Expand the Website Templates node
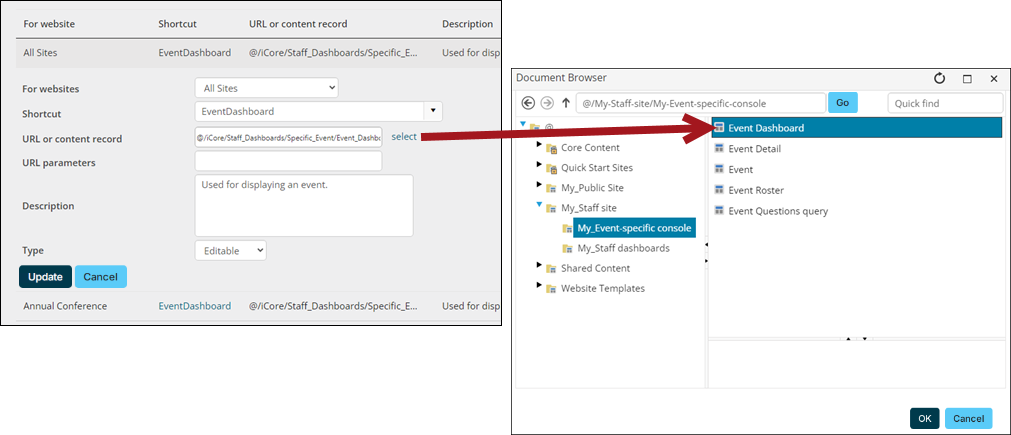 tap(539, 285)
